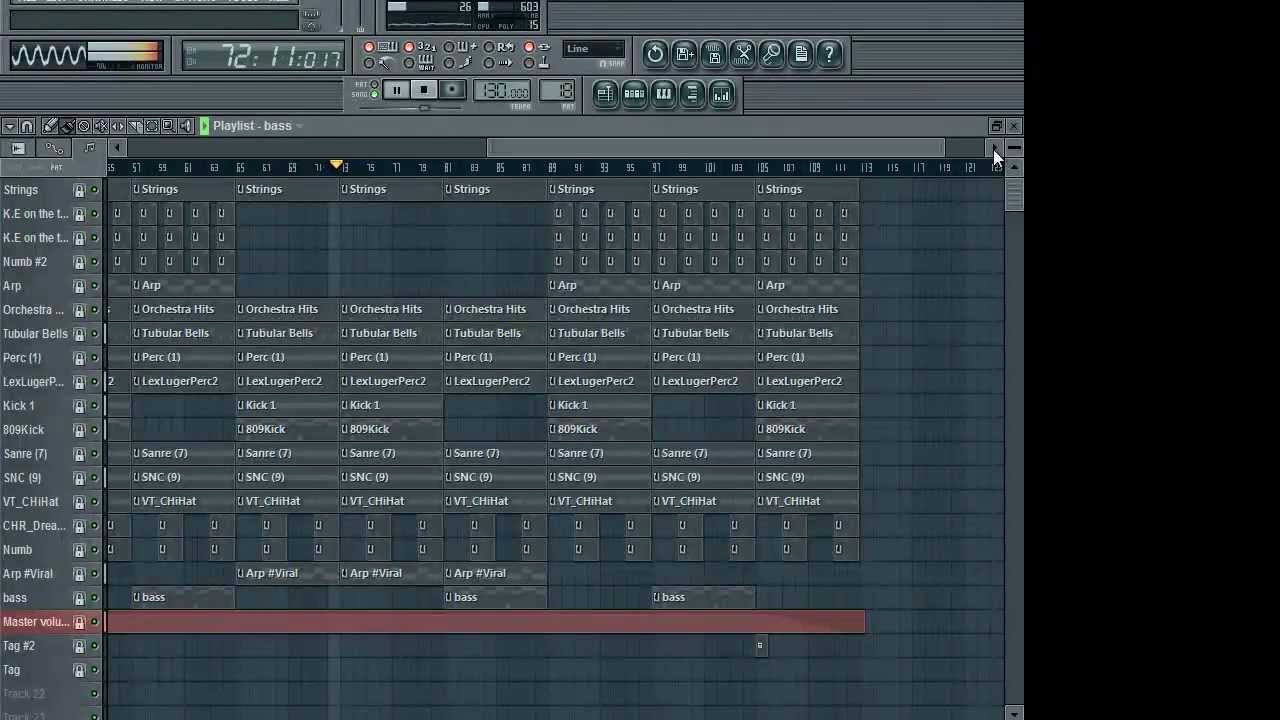1280x720 pixels.
Task: Activate the playback speaker tool in Playlist
Action: click(186, 126)
